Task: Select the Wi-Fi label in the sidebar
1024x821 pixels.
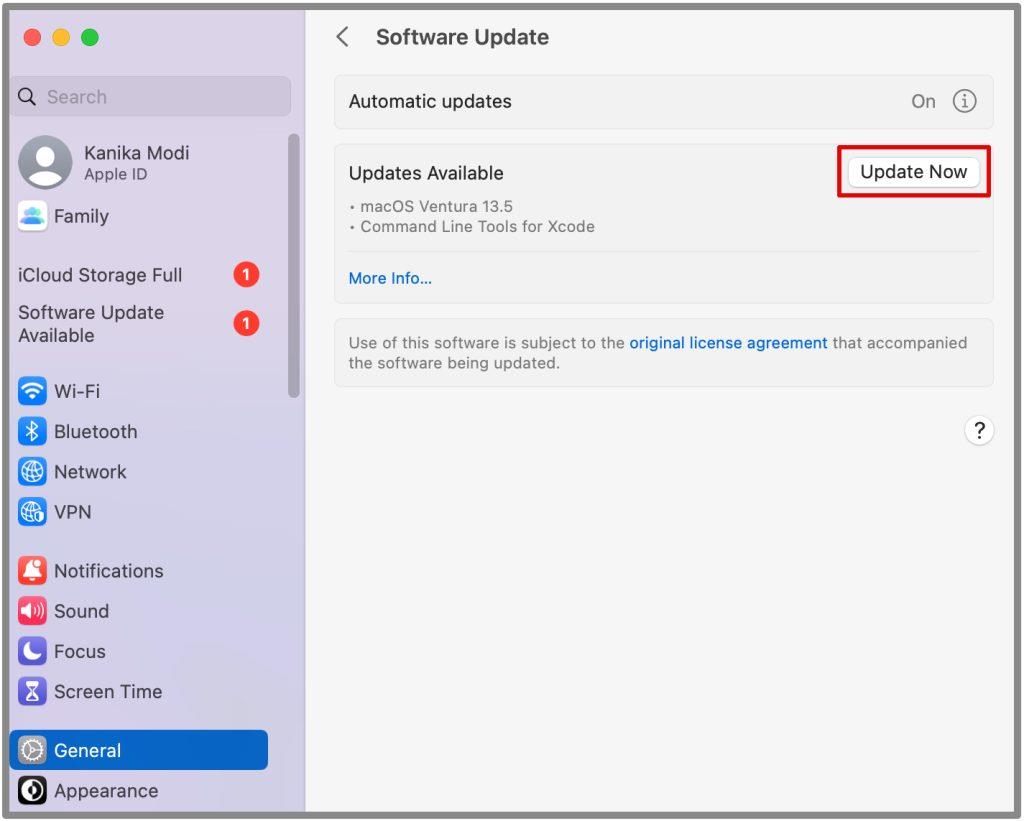Action: coord(77,391)
